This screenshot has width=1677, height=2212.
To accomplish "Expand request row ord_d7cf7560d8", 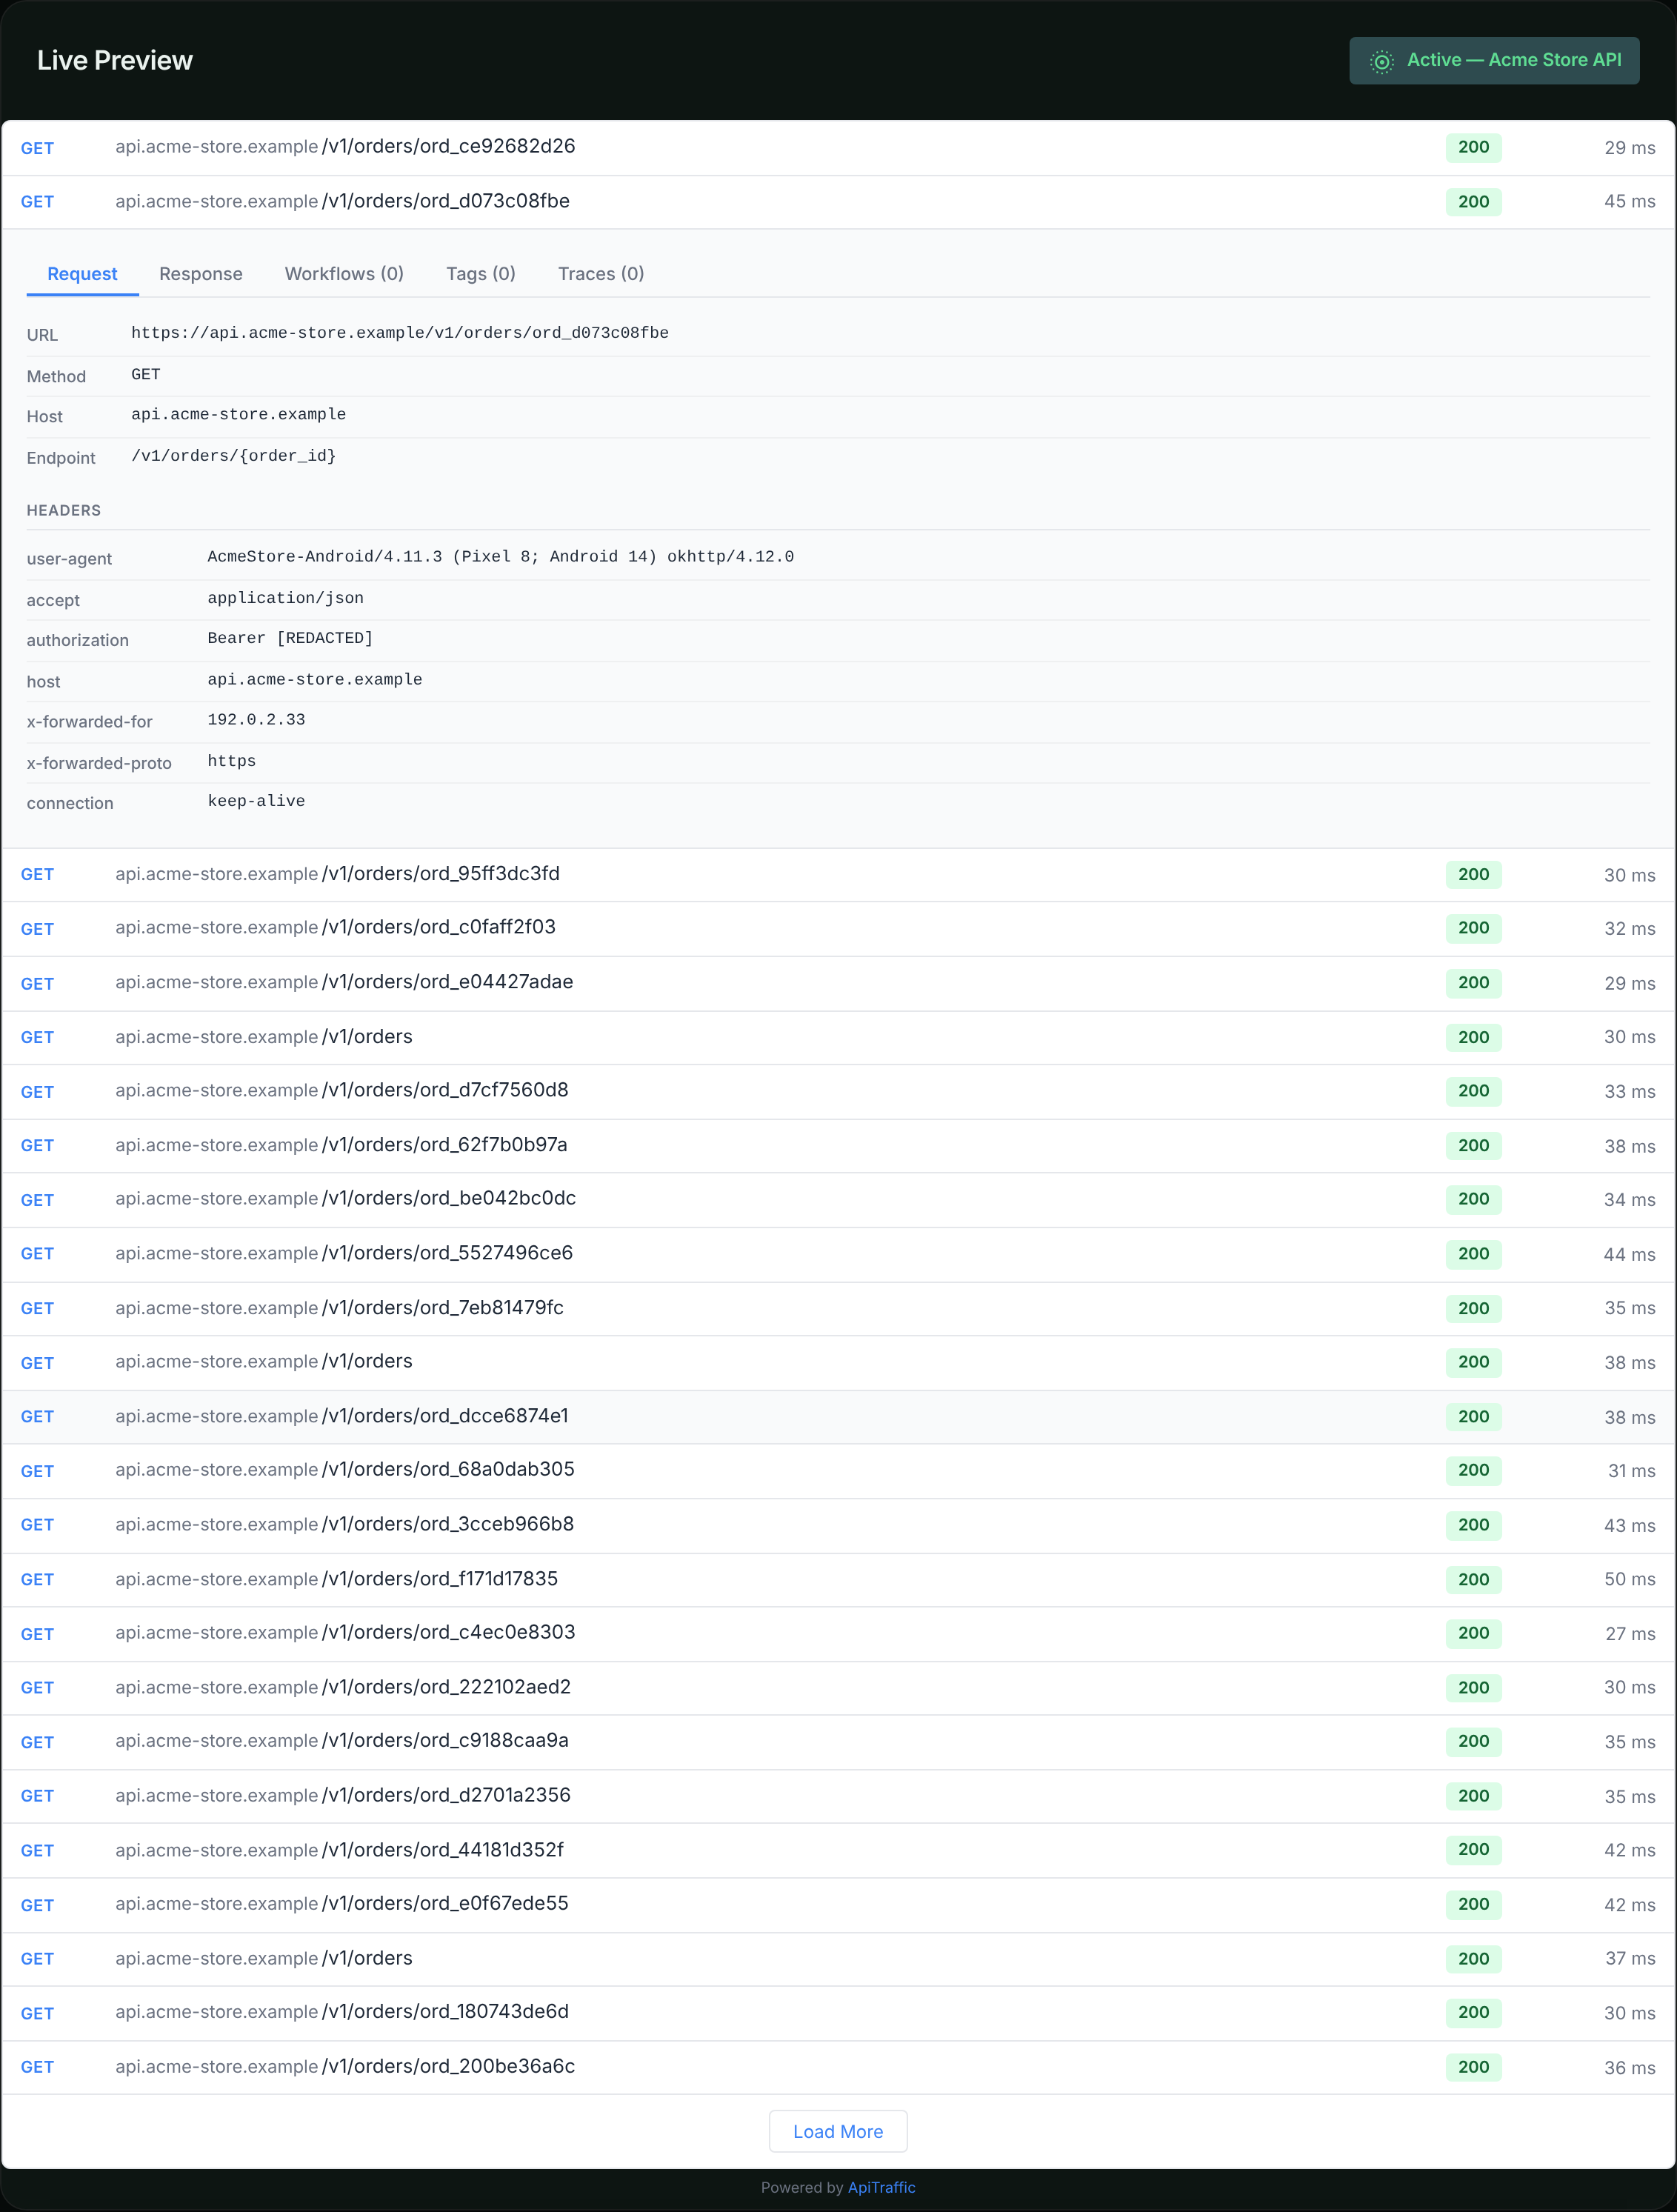I will [x=838, y=1091].
